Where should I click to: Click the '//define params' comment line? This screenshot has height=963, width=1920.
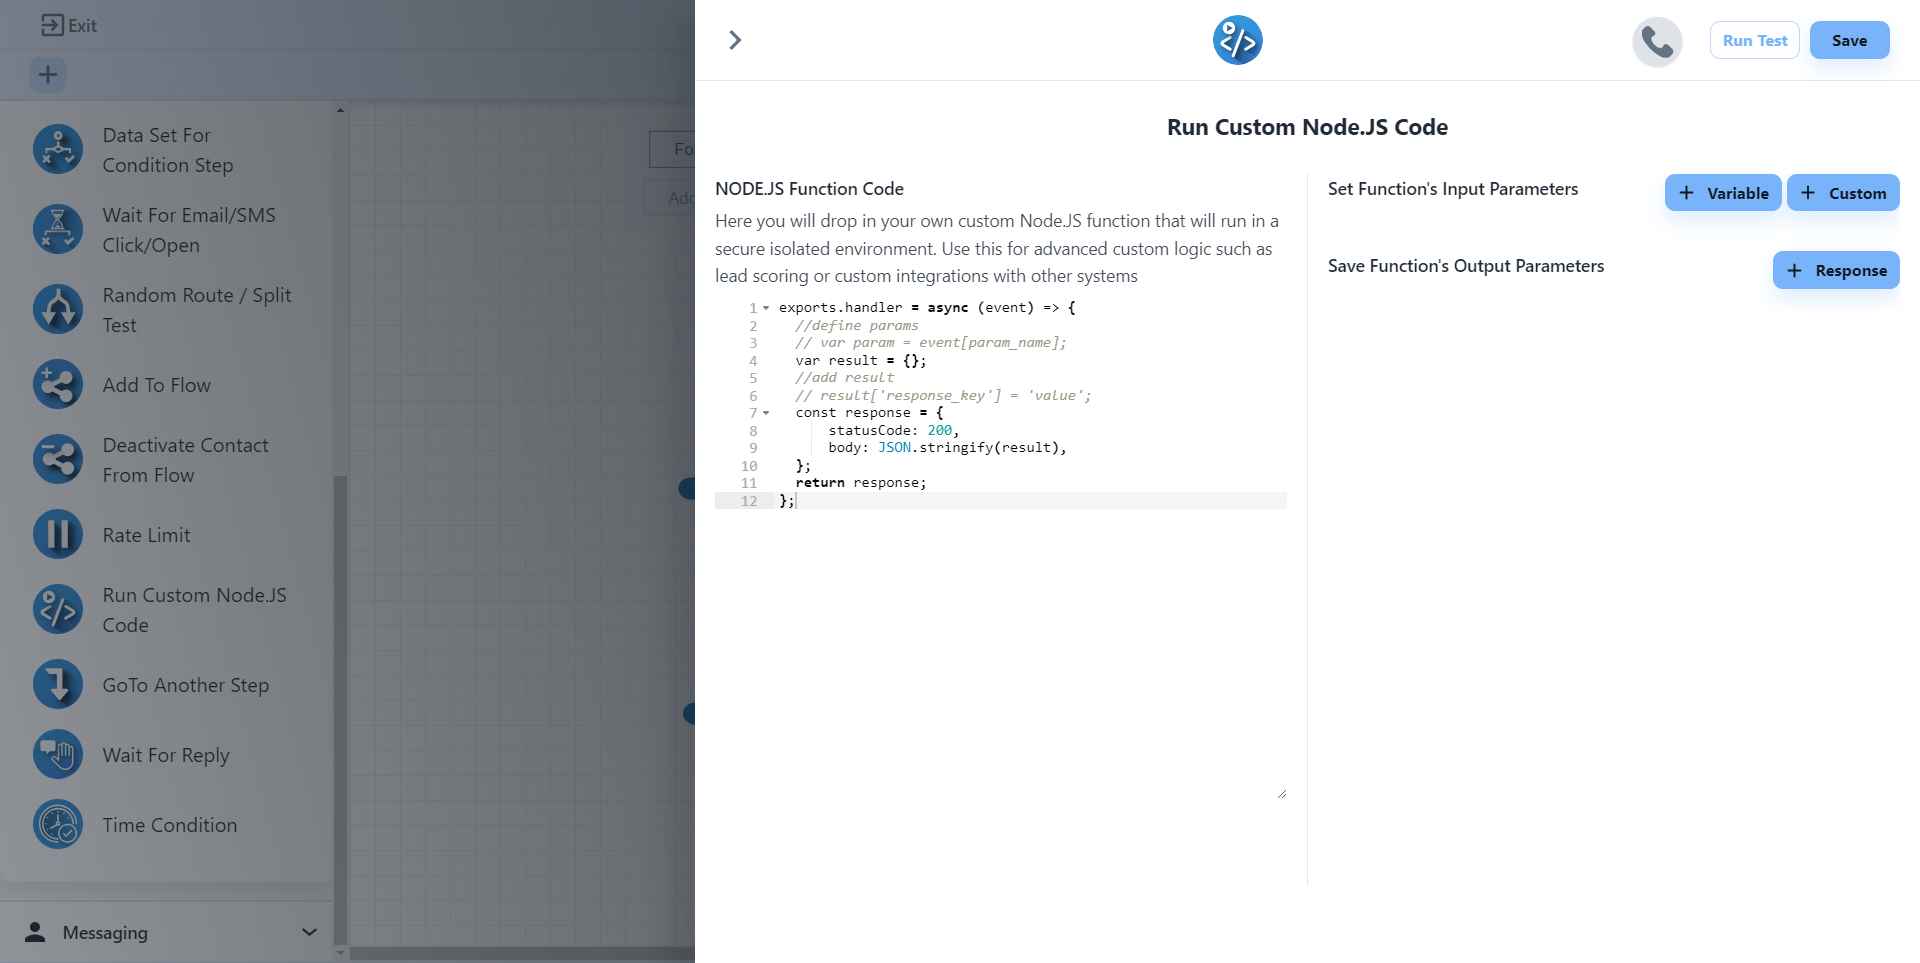(x=857, y=326)
